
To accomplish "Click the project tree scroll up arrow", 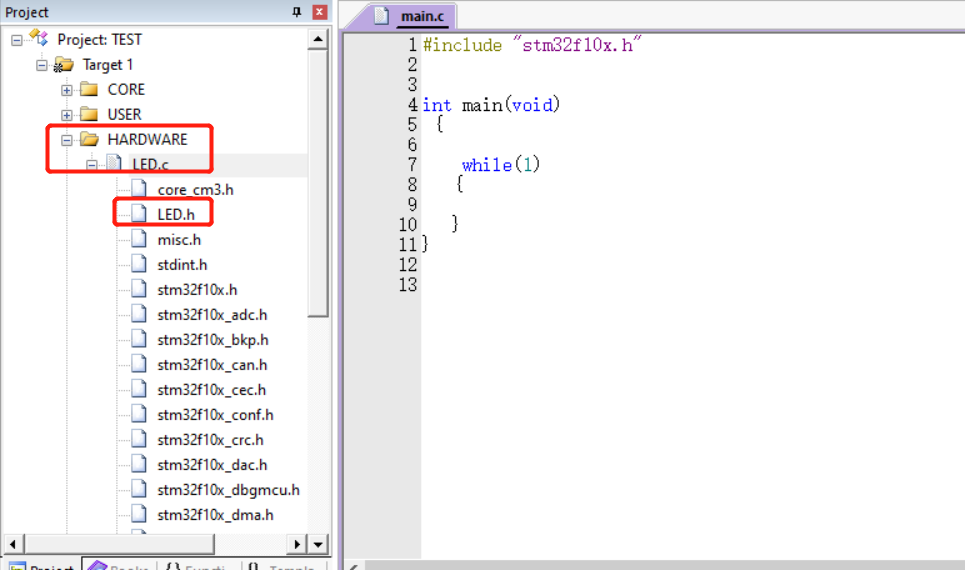I will pyautogui.click(x=318, y=39).
